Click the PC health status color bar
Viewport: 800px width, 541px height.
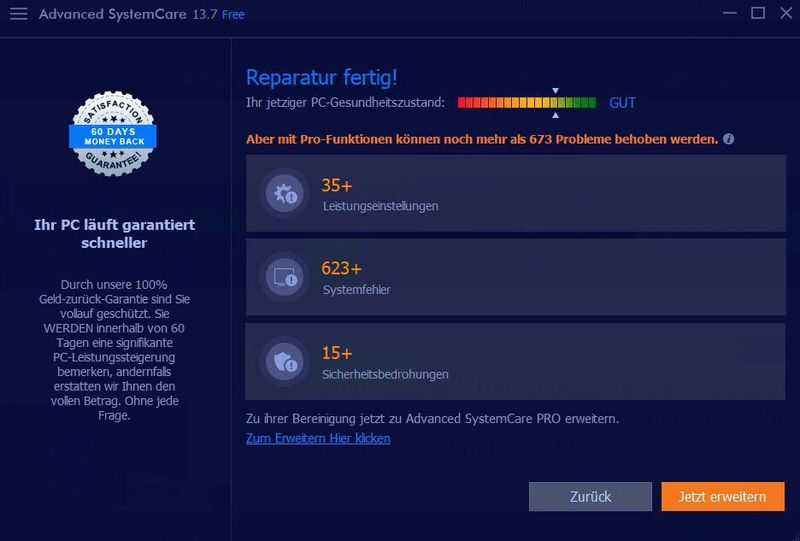click(527, 103)
